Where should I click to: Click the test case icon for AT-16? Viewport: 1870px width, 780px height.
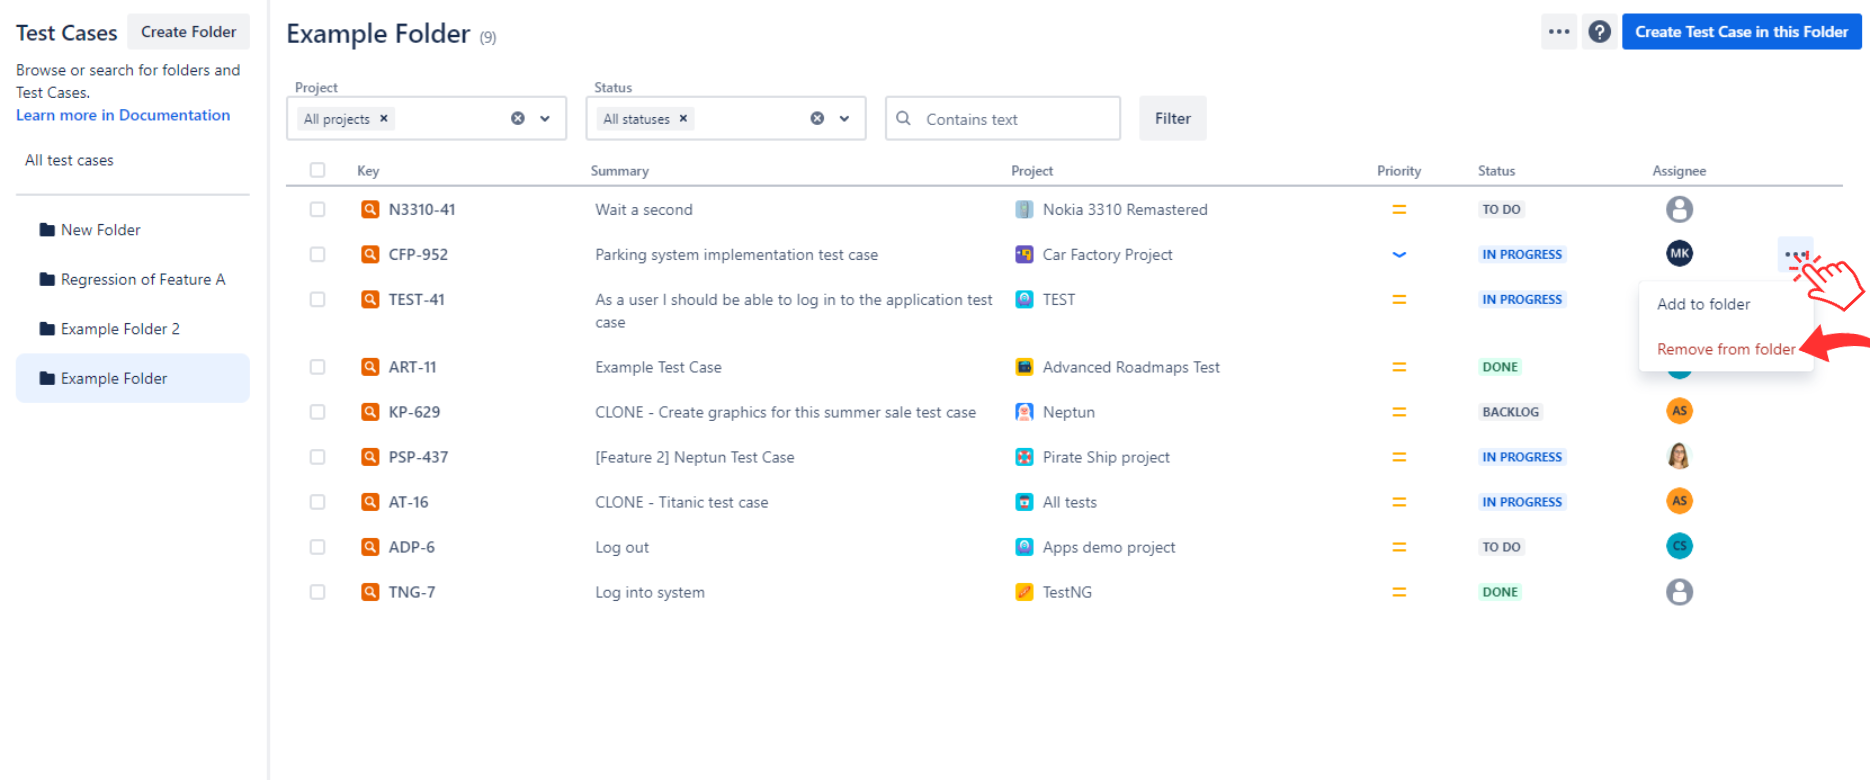click(370, 502)
